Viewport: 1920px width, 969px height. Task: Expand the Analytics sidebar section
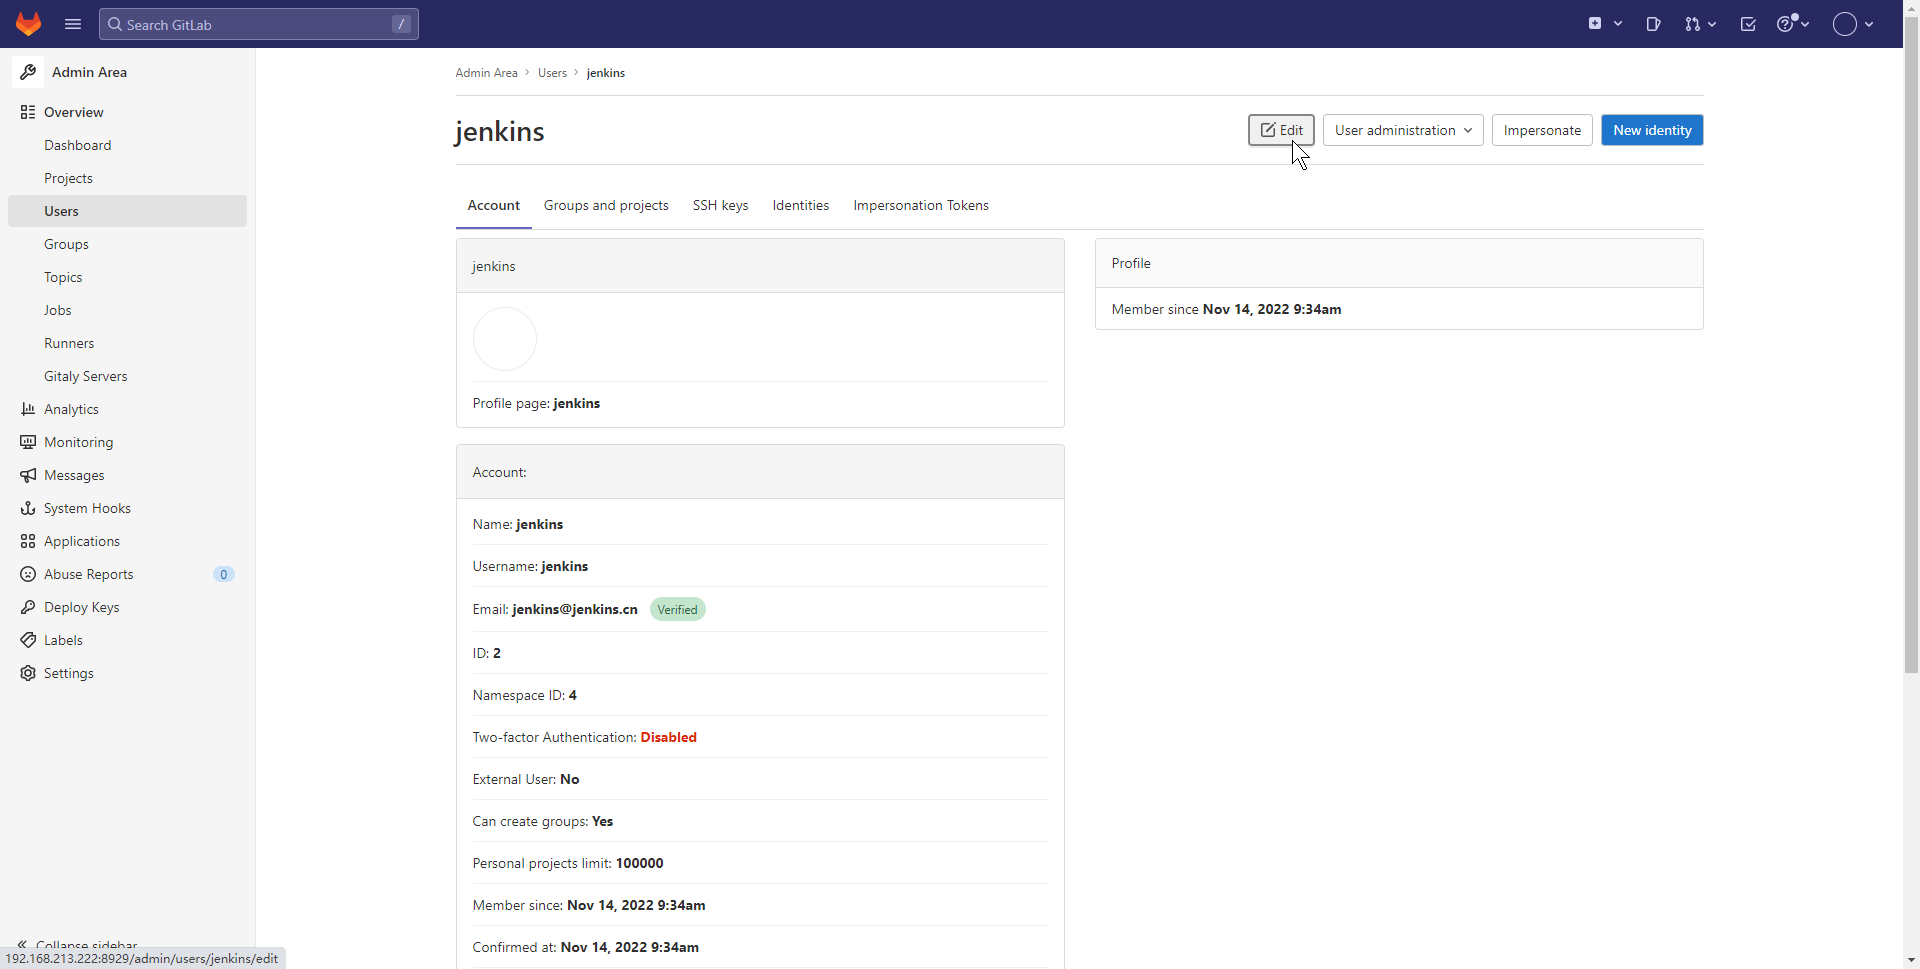coord(71,409)
